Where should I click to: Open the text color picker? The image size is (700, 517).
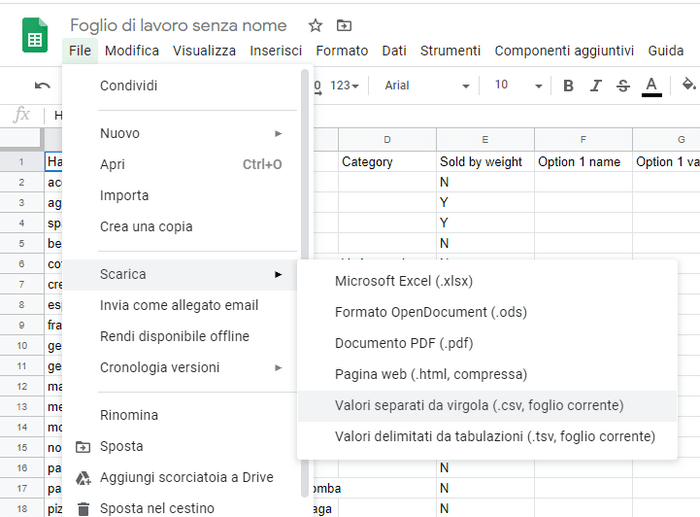coord(652,86)
